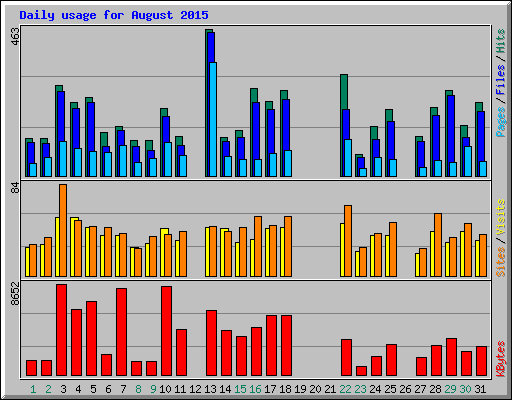Click day 31 on the x-axis
This screenshot has height=400, width=512.
coord(480,389)
